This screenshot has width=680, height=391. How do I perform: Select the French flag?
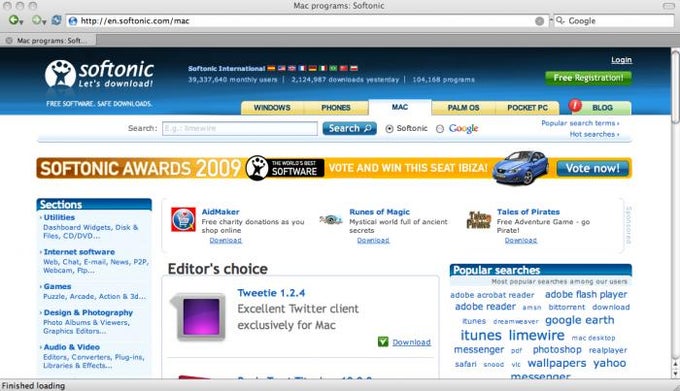click(302, 68)
